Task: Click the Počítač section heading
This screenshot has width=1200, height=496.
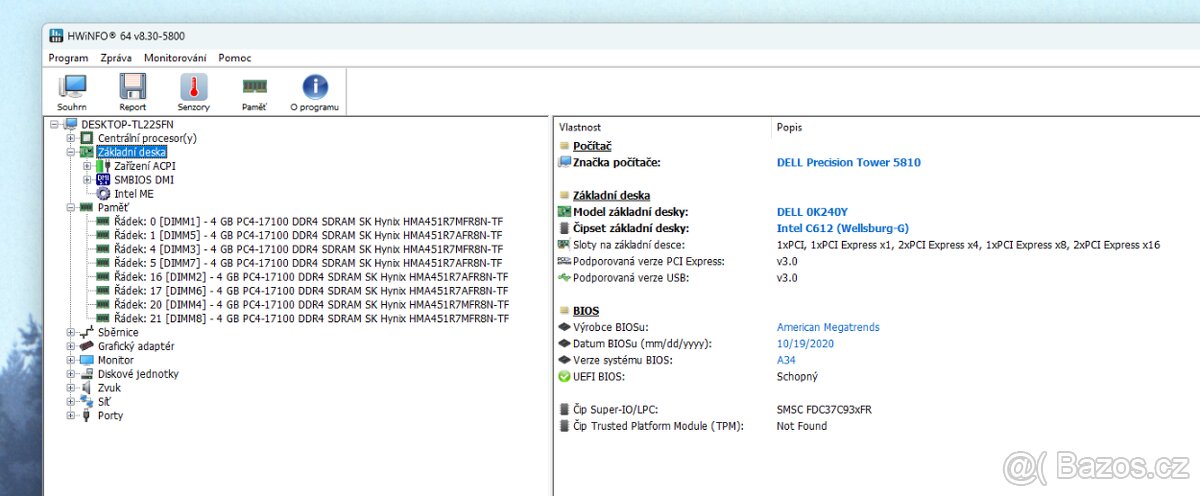Action: click(592, 146)
